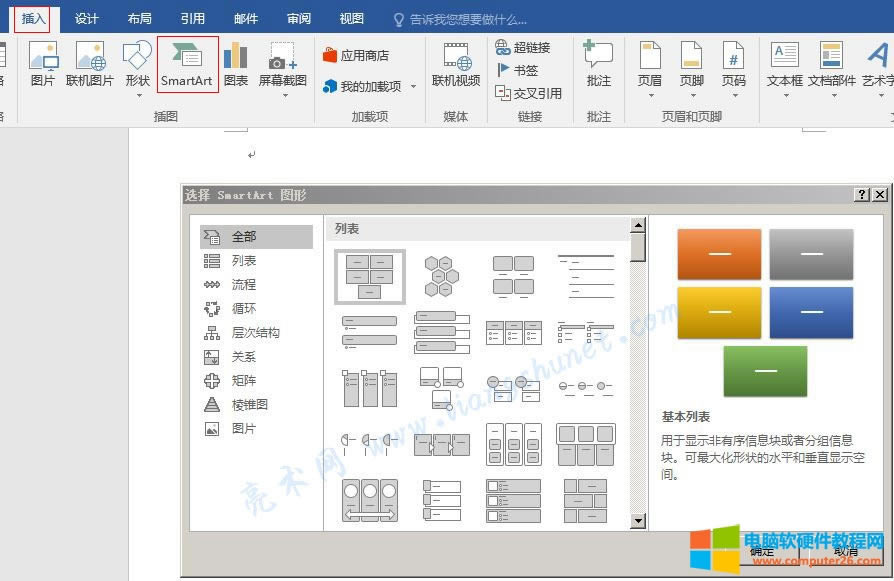Choose the grouped list layout thumbnail
894x581 pixels.
tap(514, 444)
